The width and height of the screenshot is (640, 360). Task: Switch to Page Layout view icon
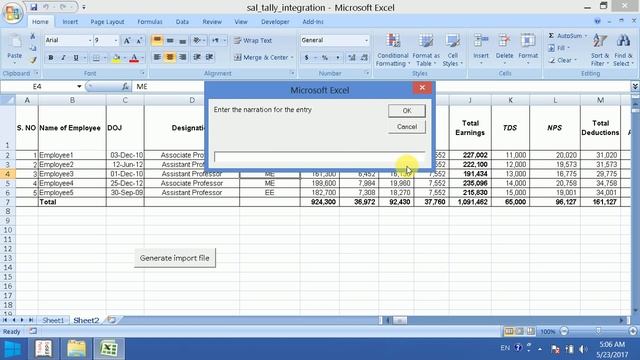click(x=520, y=331)
